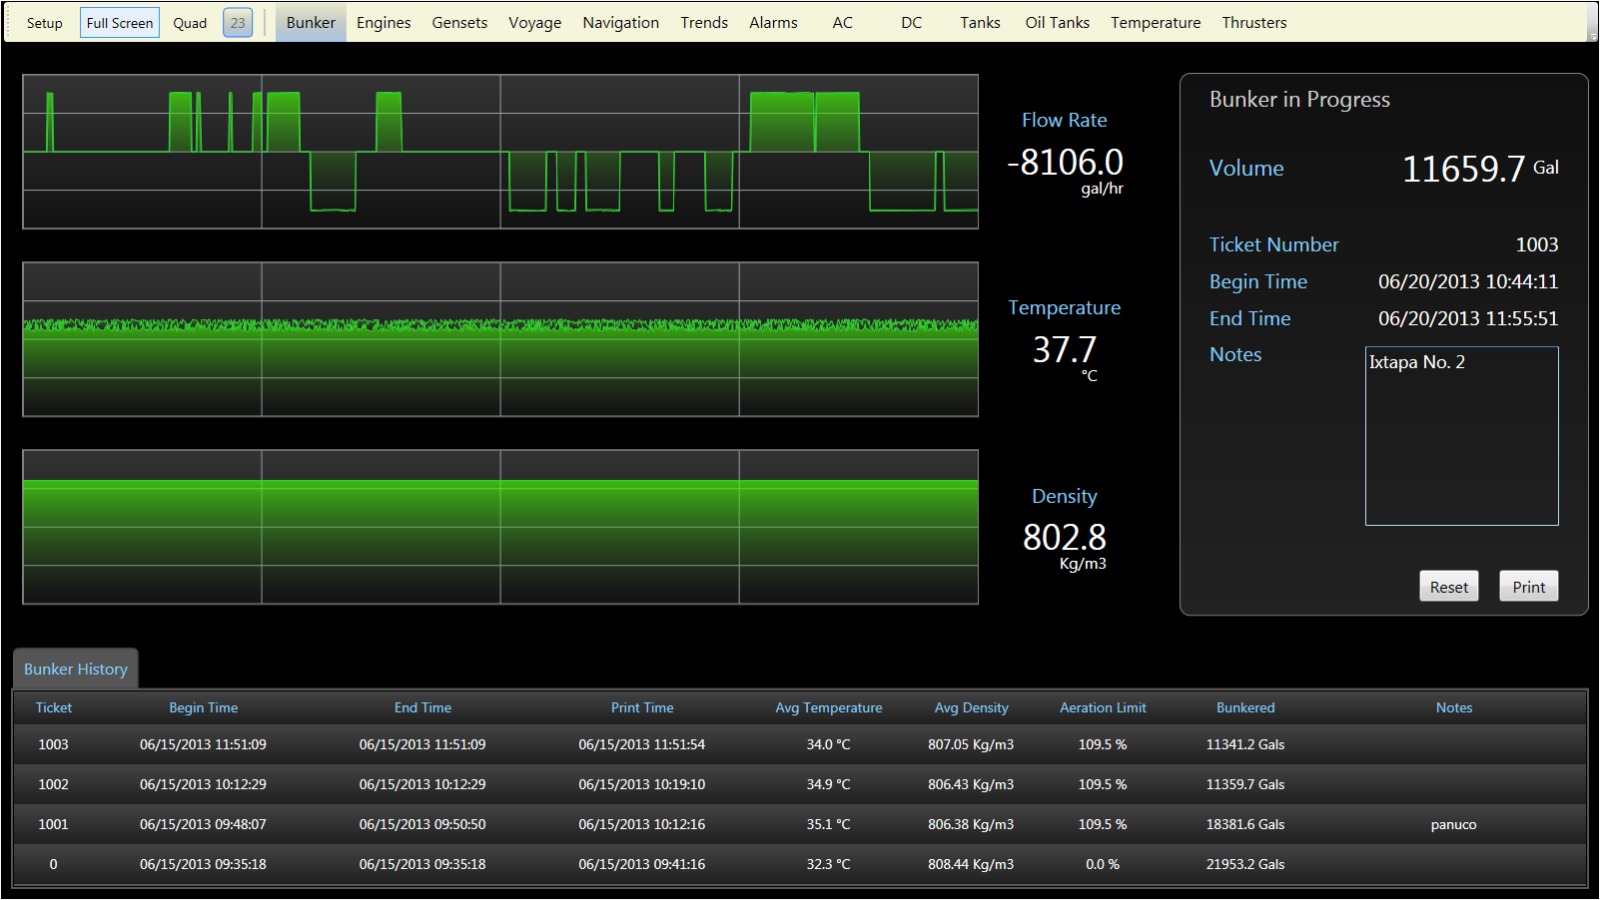Viewport: 1600px width, 900px height.
Task: Show the Alarms tab
Action: coord(773,23)
